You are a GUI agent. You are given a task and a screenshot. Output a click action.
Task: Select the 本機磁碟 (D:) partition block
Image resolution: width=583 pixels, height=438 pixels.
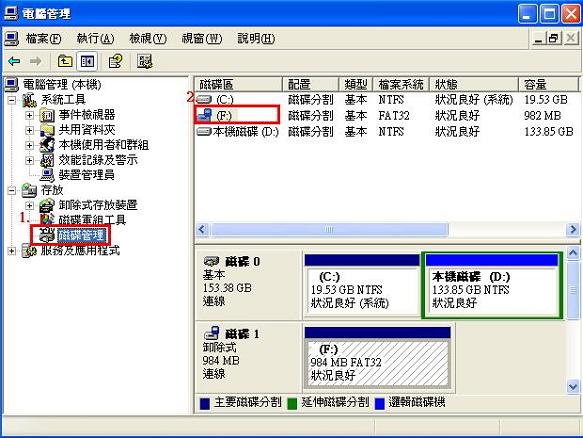492,286
